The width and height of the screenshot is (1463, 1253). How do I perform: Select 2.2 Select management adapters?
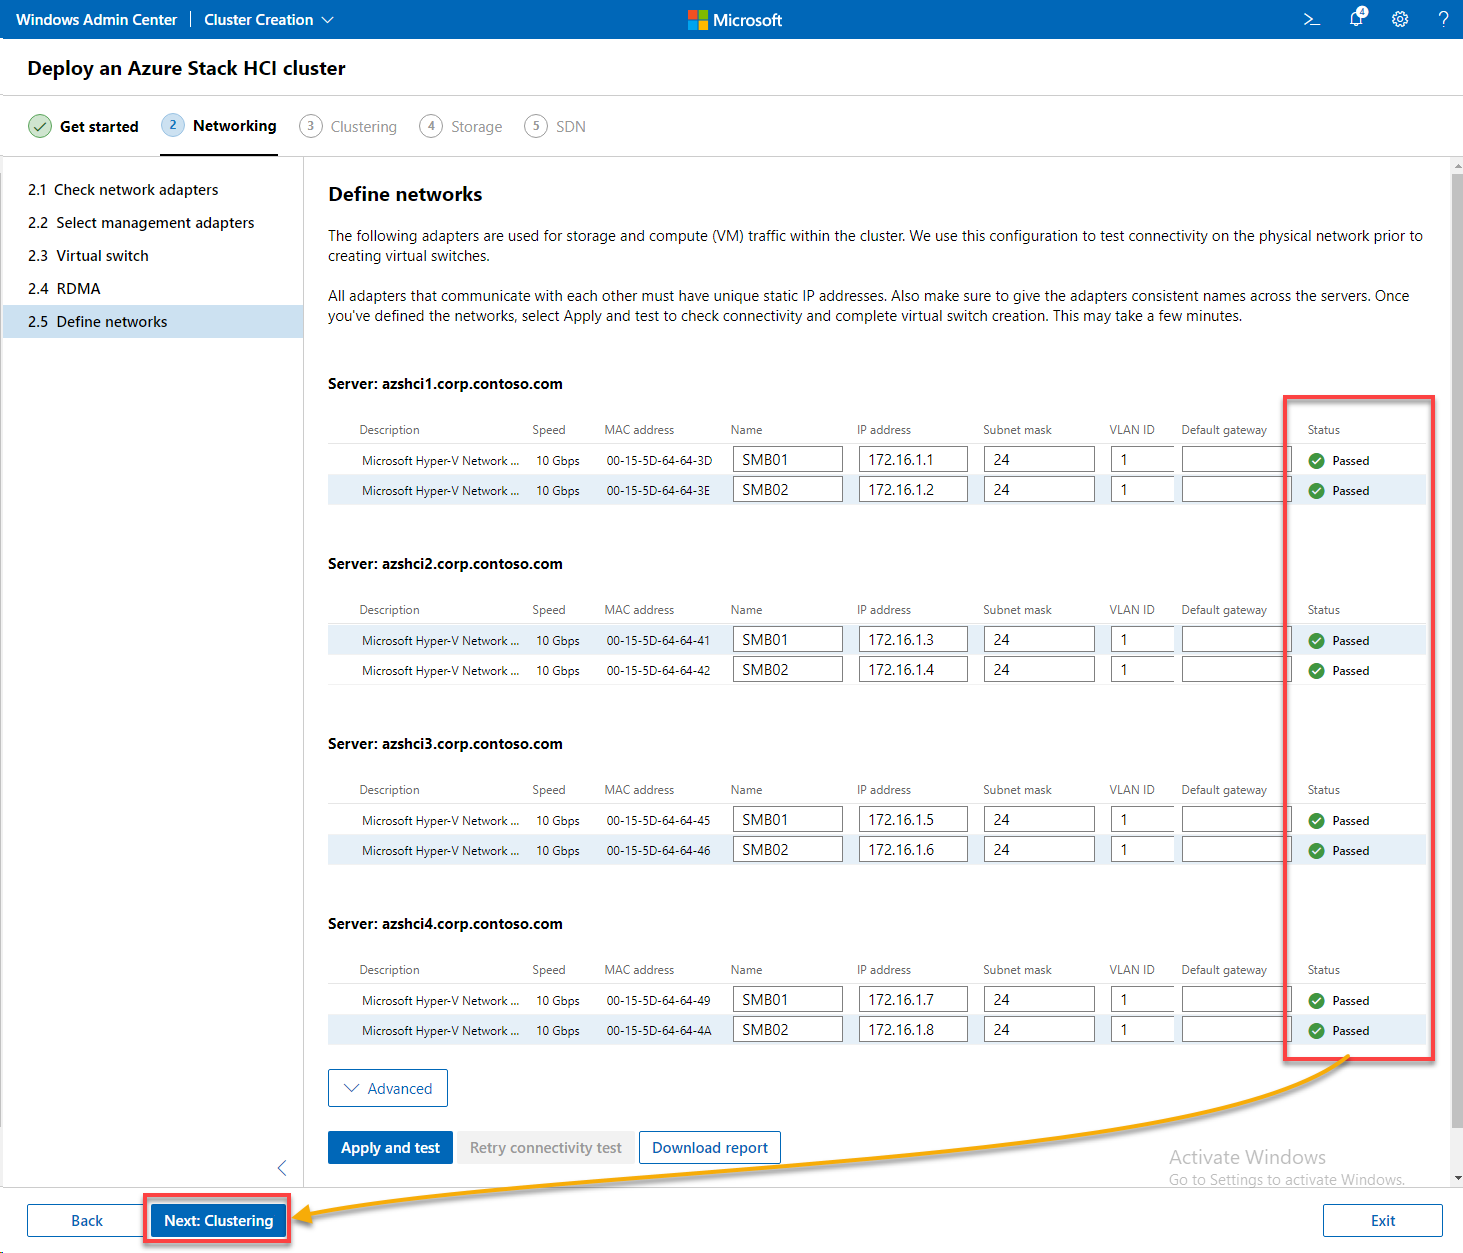point(153,223)
